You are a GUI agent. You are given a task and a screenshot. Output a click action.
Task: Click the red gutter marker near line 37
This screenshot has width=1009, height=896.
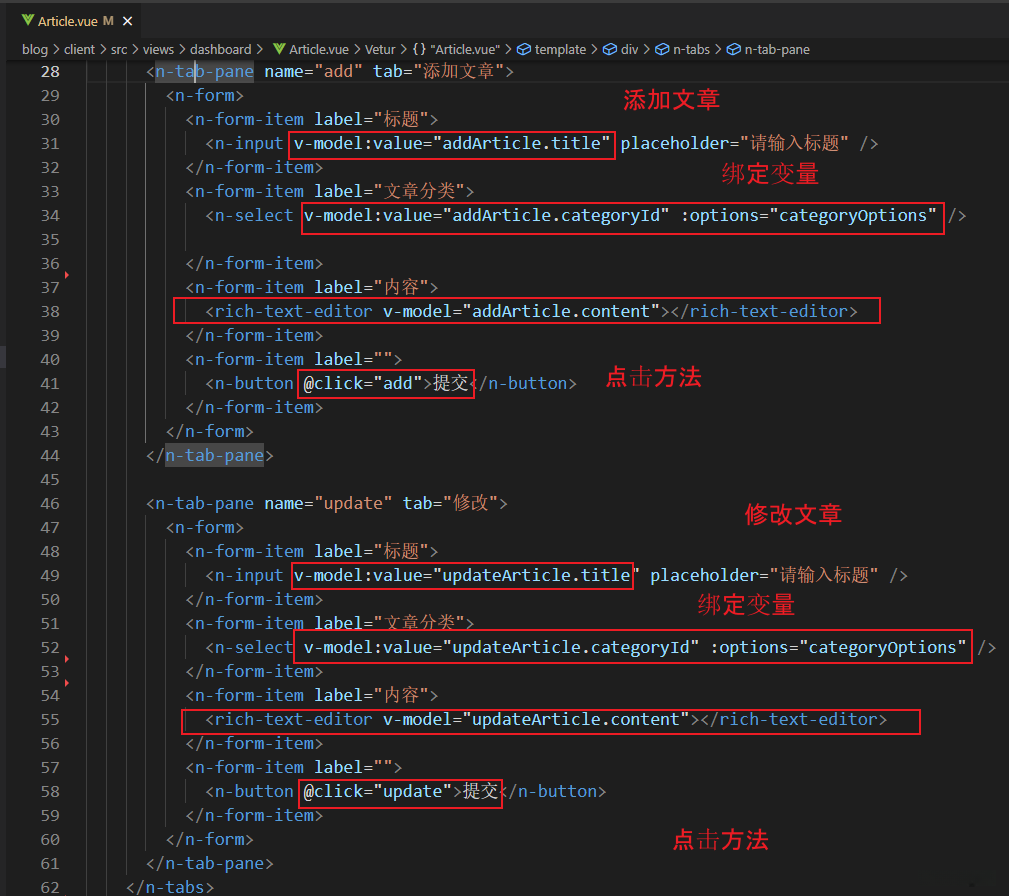coord(66,275)
